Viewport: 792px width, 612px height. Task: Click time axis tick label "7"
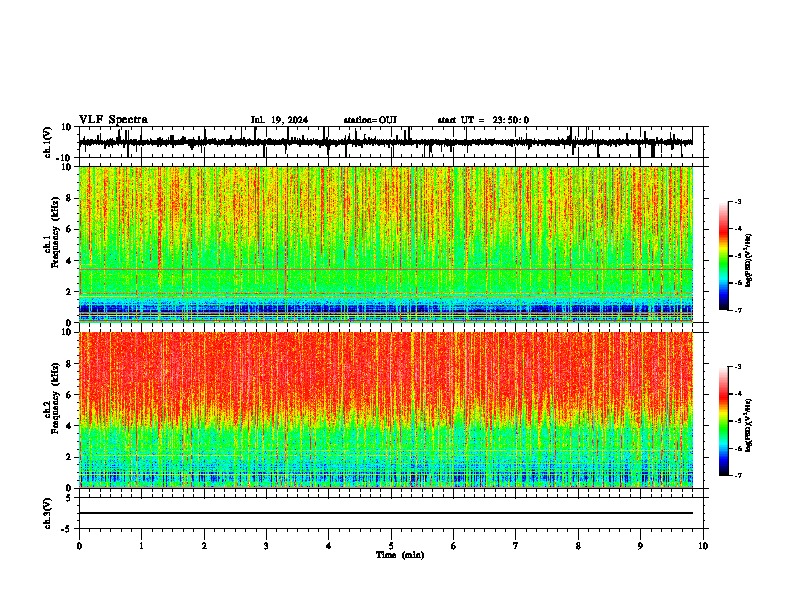point(516,546)
